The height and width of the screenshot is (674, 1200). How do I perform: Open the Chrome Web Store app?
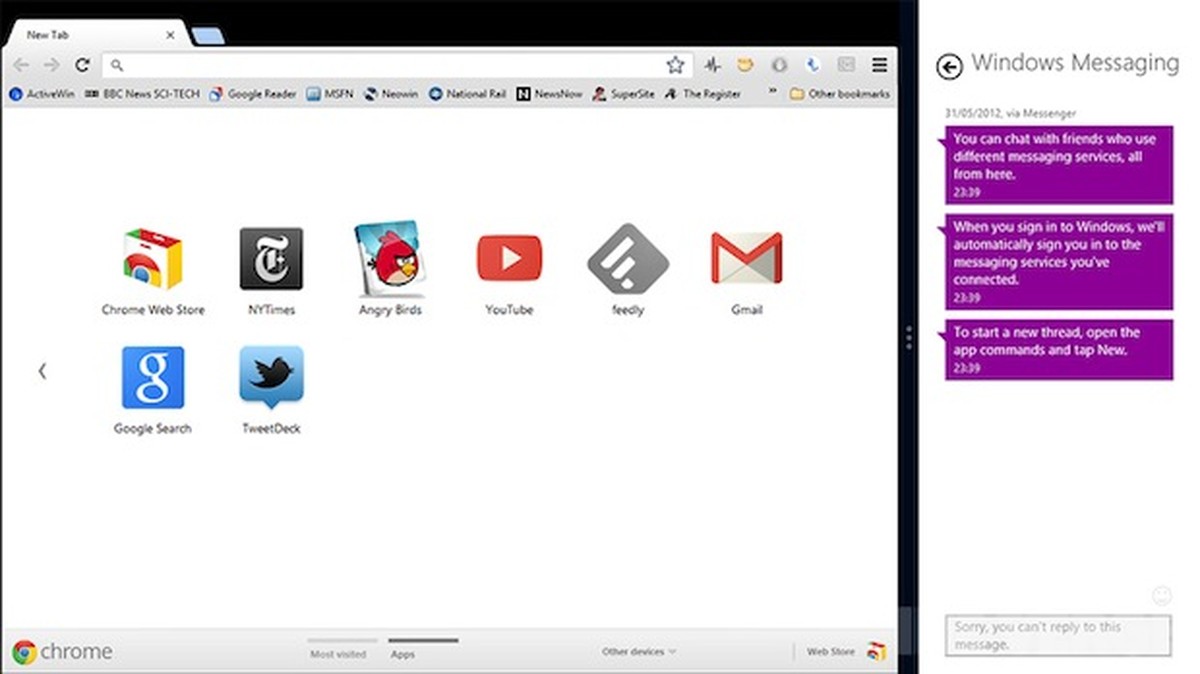pyautogui.click(x=152, y=259)
